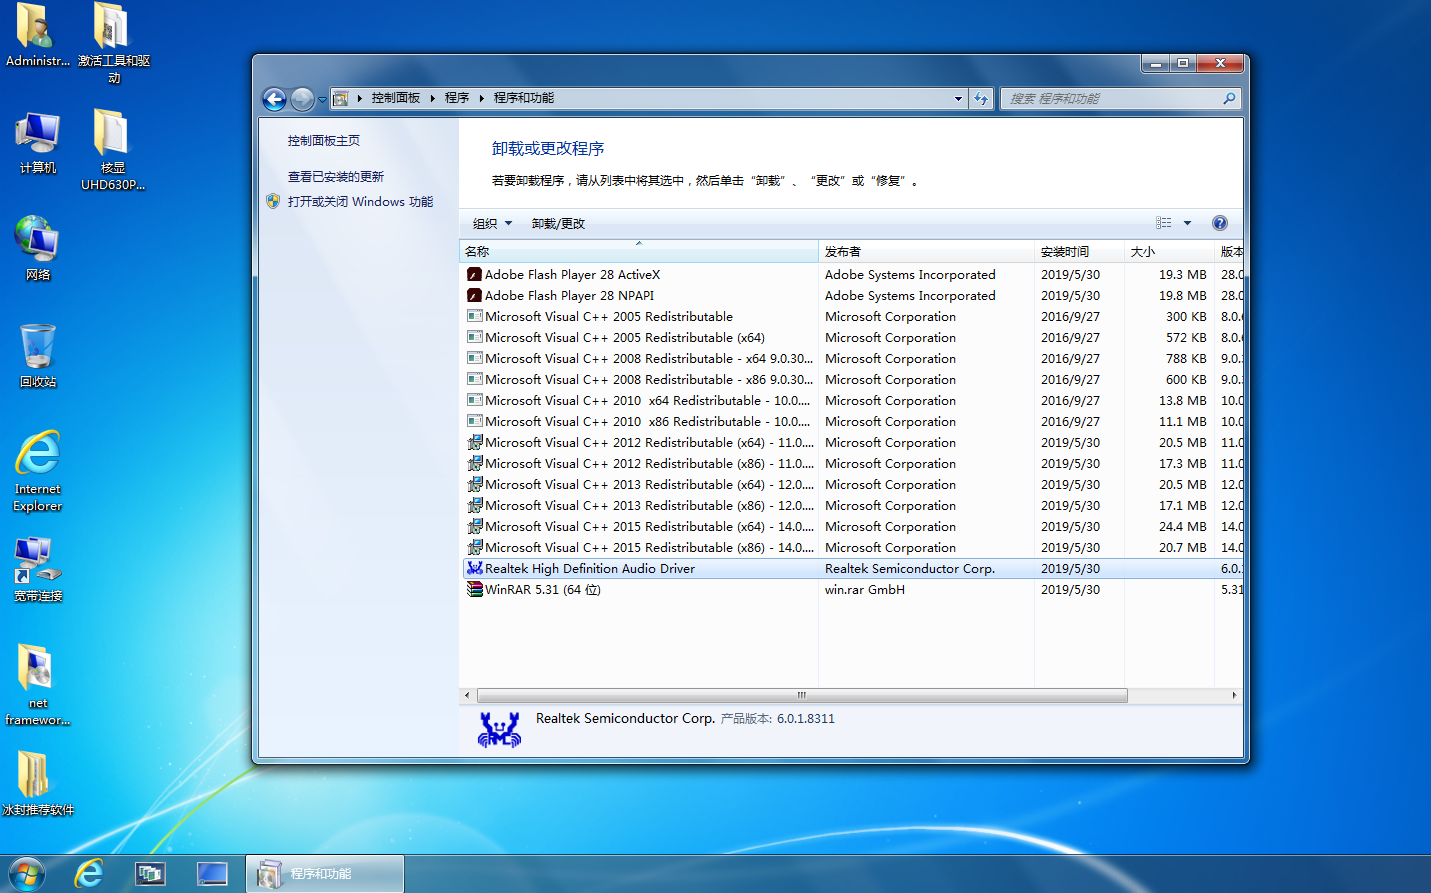Select the WinRAR 5.31 entry
Screen dimensions: 1431x893
coord(542,590)
